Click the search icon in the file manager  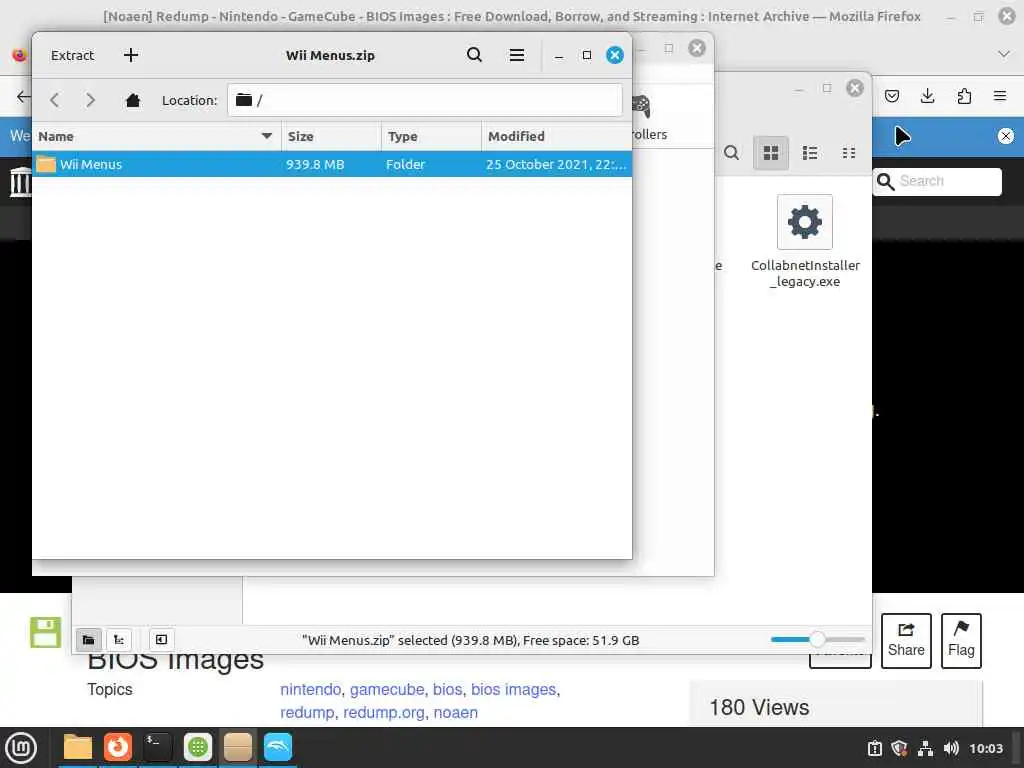(731, 153)
